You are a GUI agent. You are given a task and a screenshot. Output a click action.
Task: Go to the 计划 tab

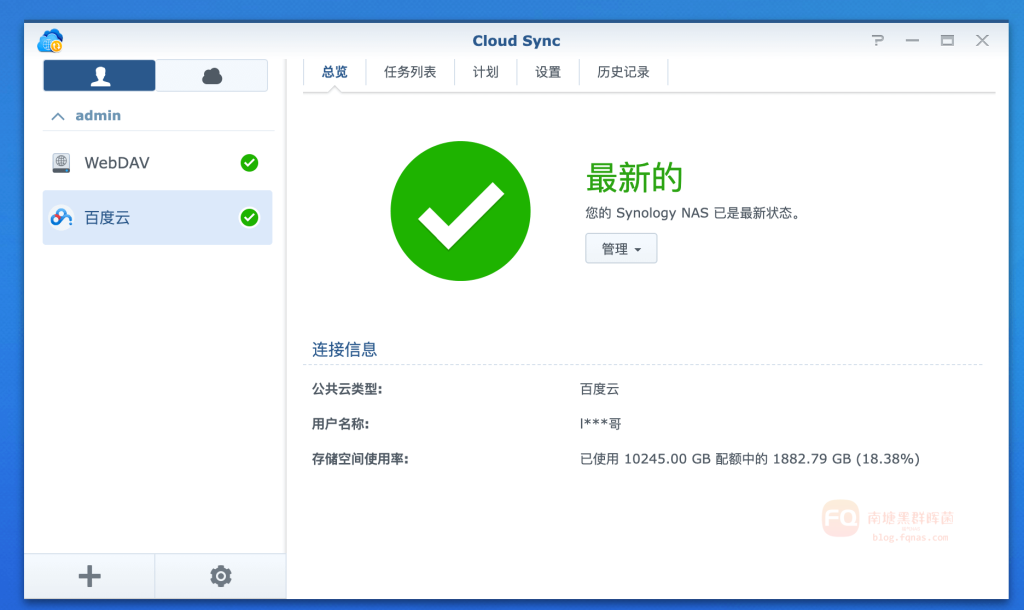coord(486,72)
